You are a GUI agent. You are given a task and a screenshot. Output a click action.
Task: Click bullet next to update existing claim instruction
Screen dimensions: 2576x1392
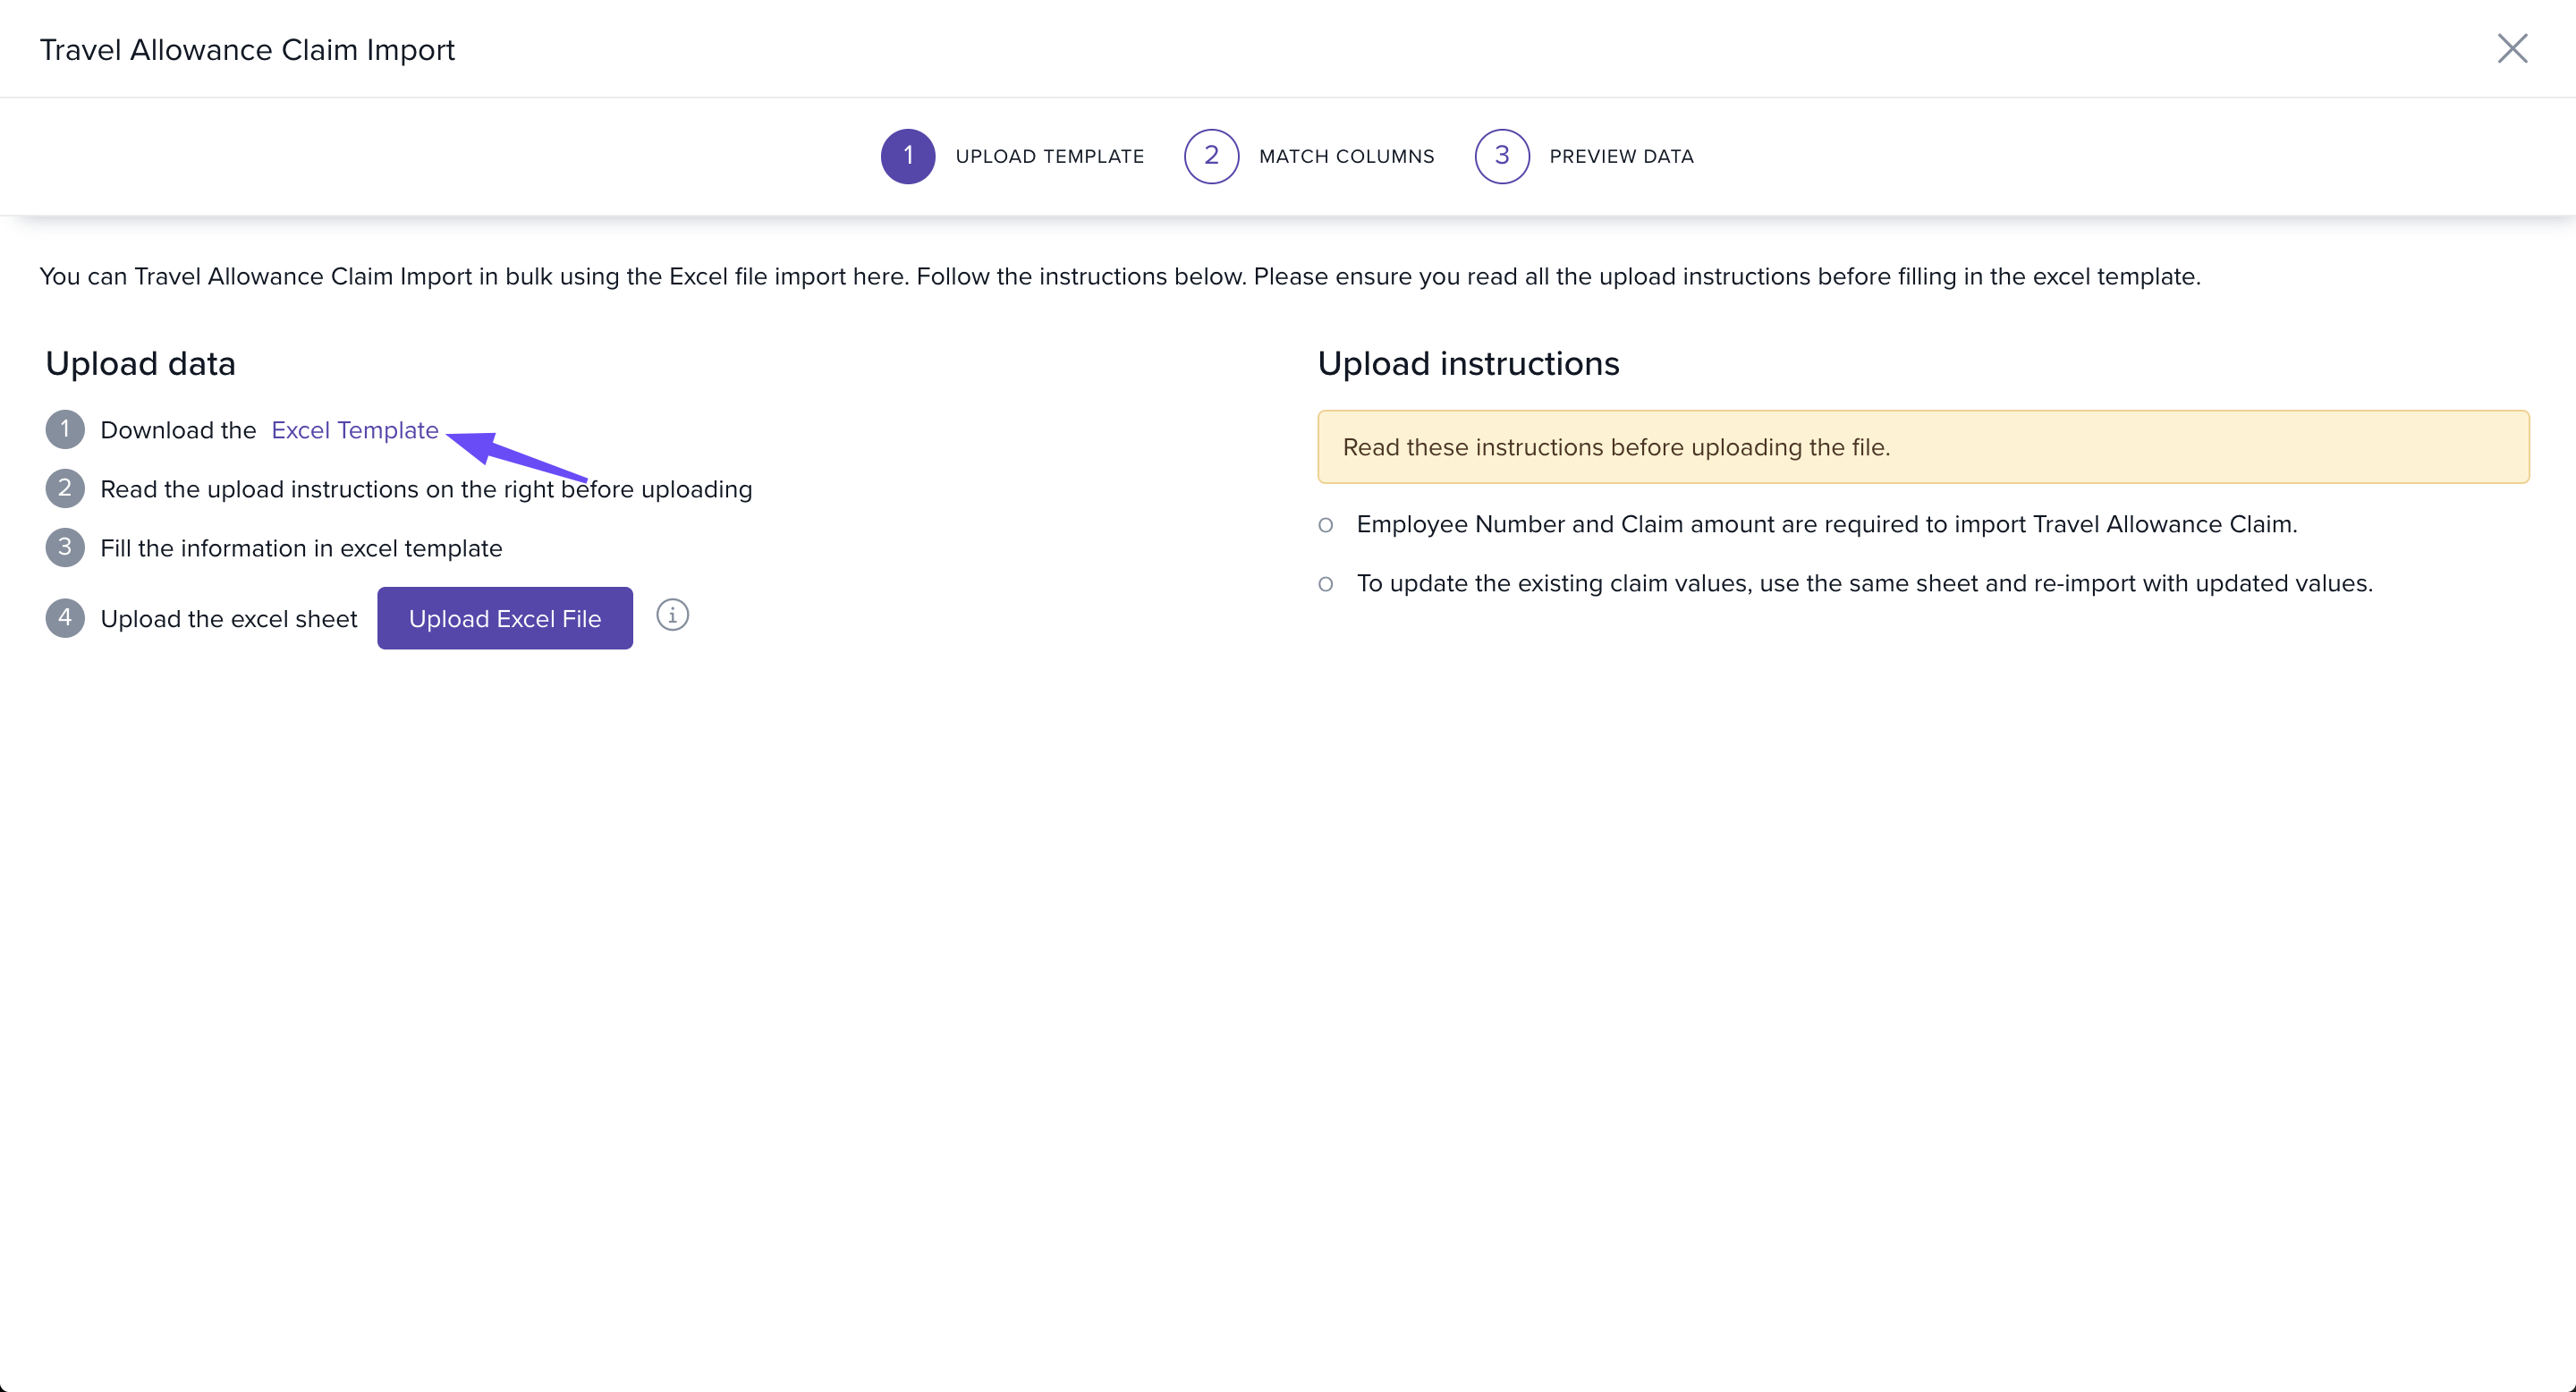[1326, 584]
